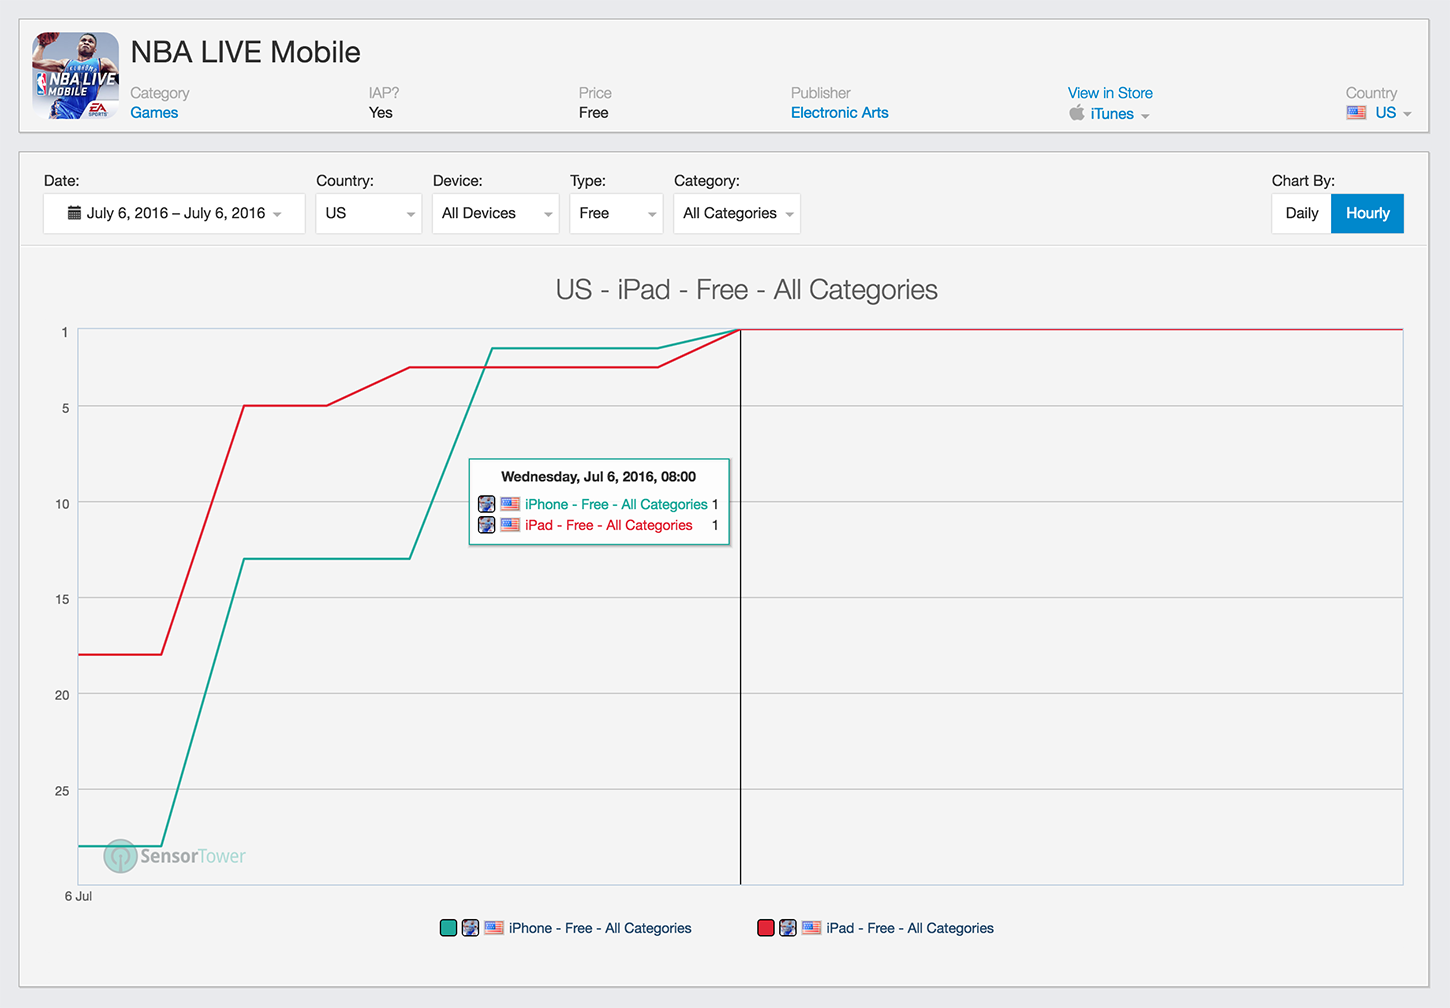
Task: Click tooltip text iPhone - Free - All Categories
Action: pos(616,504)
